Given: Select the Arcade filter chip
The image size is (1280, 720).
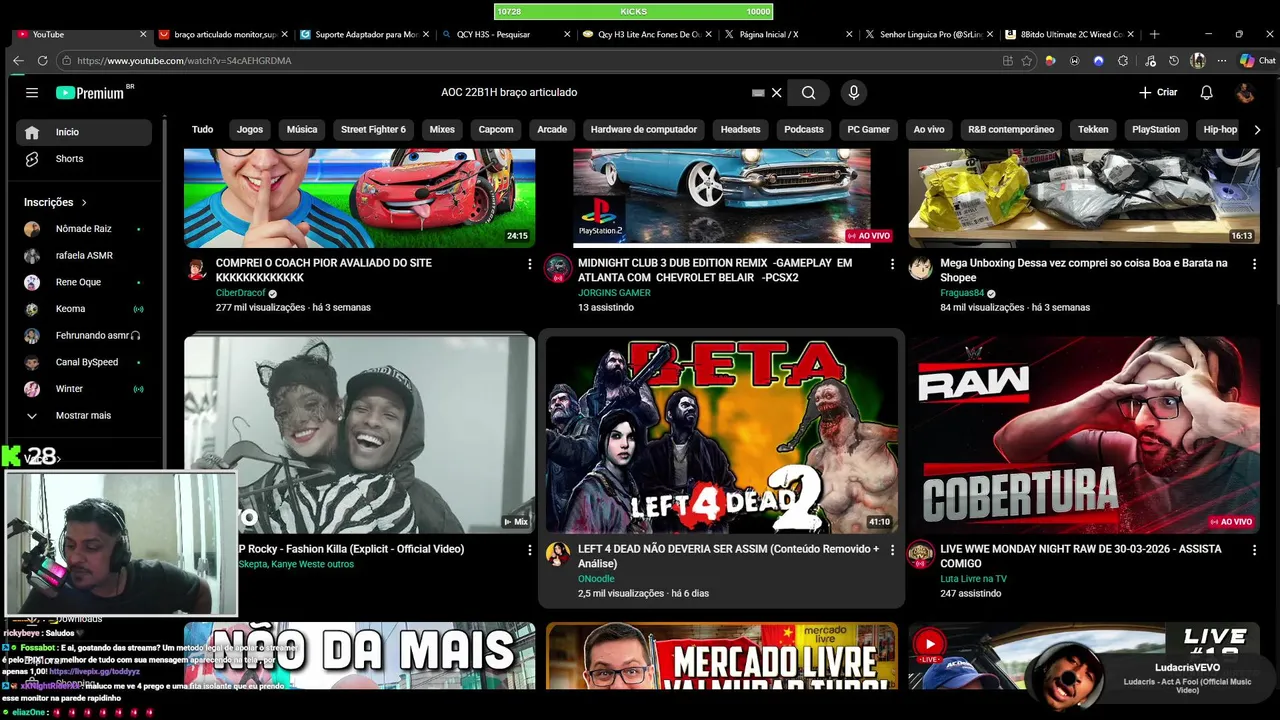Looking at the screenshot, I should tap(552, 129).
